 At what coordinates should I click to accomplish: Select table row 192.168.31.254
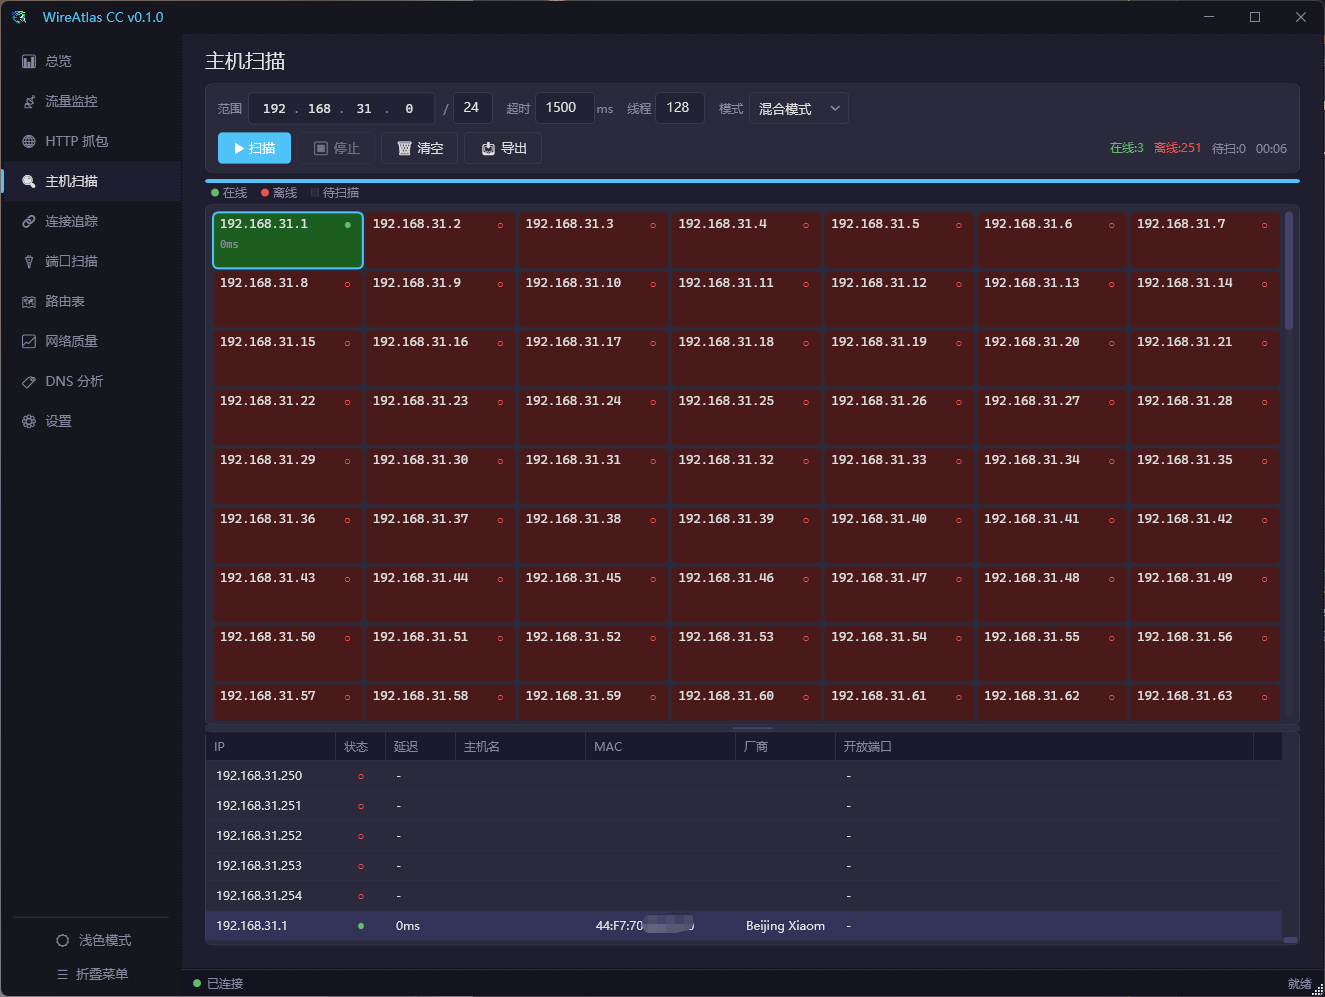[x=744, y=896]
